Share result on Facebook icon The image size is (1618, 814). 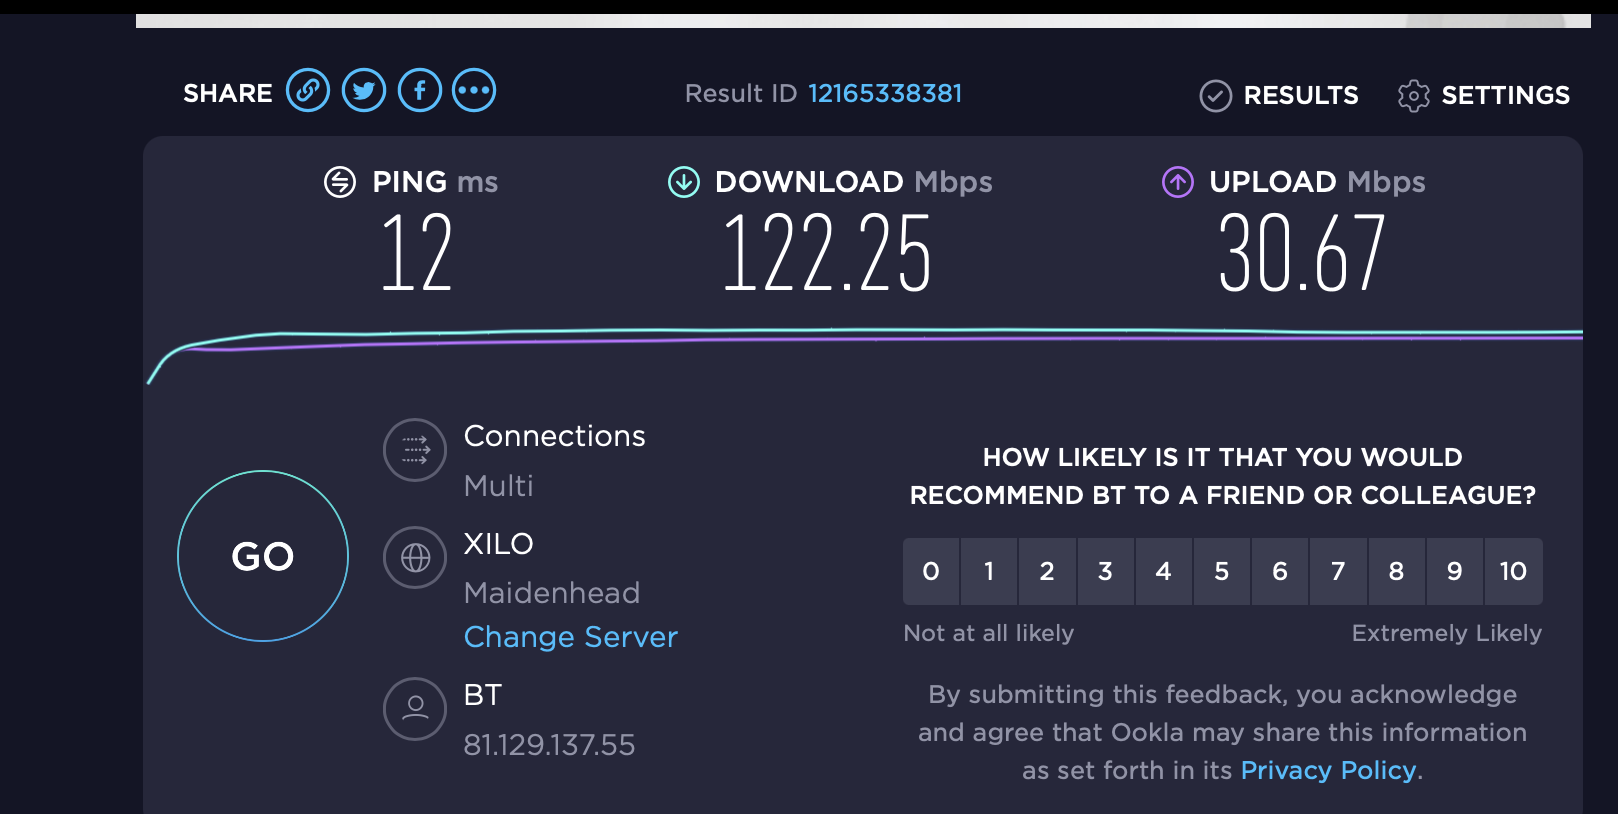point(420,91)
